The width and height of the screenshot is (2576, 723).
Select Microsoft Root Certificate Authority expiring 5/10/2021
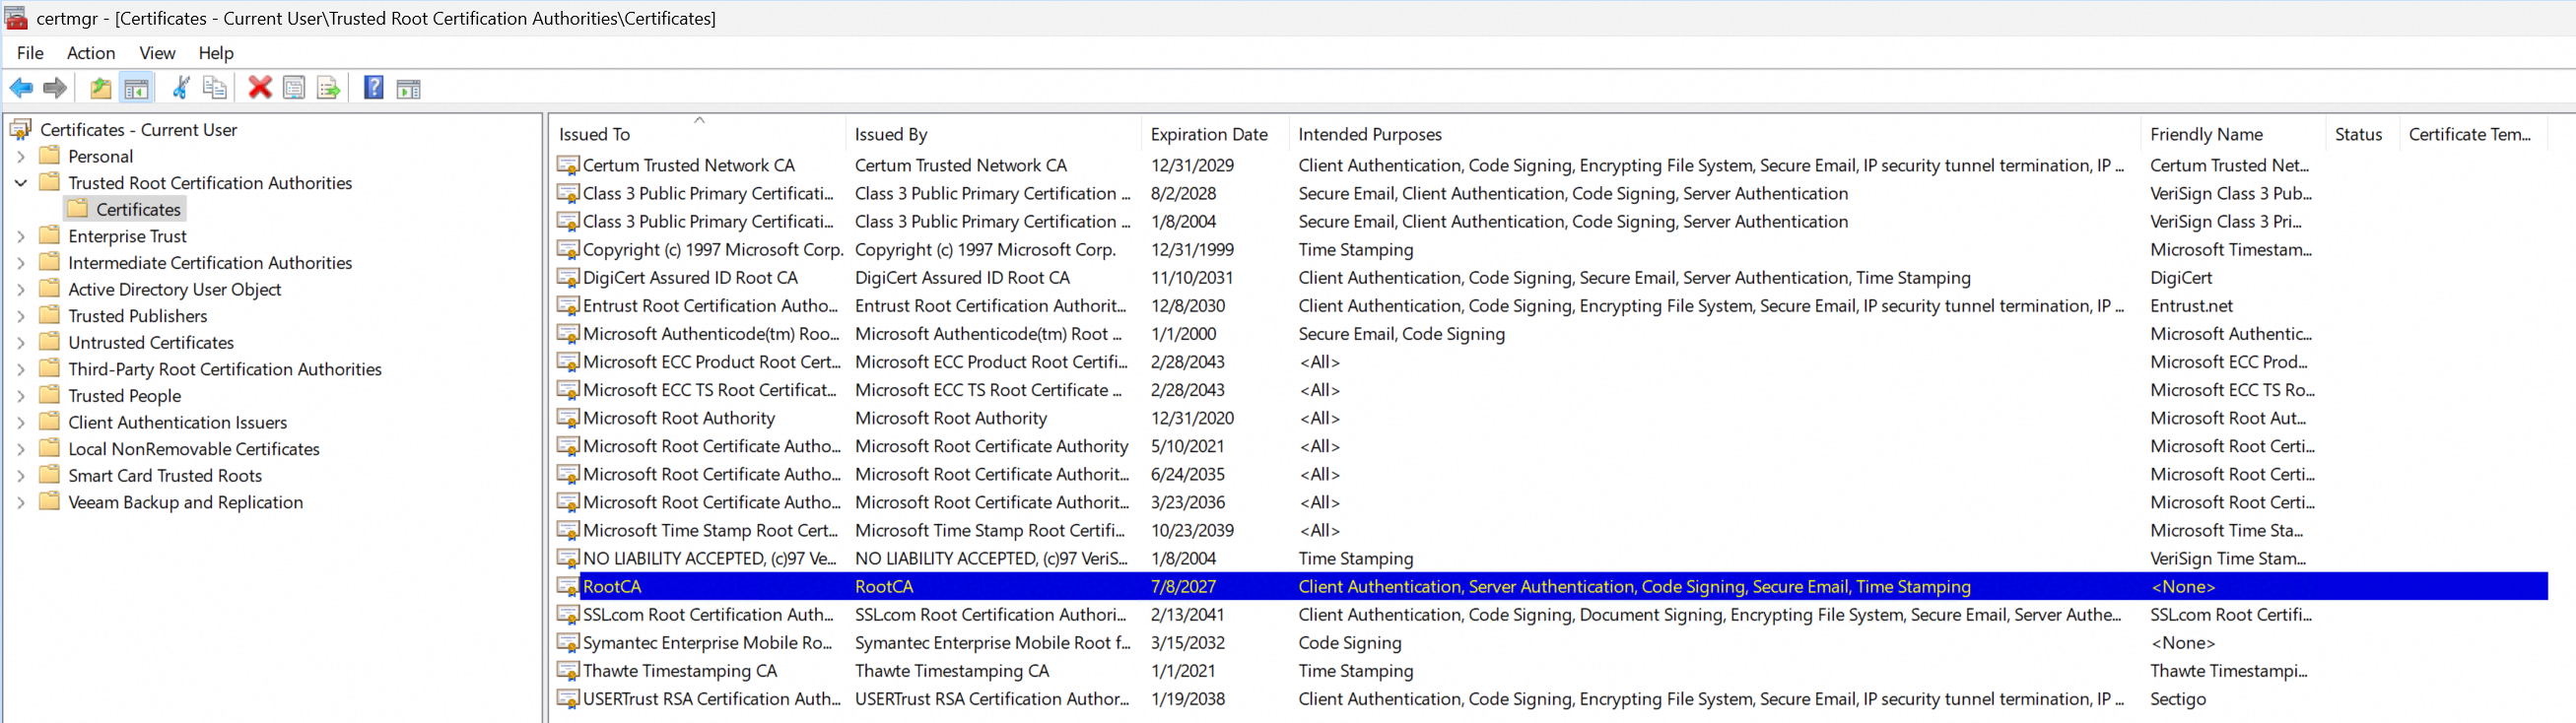[x=1552, y=446]
